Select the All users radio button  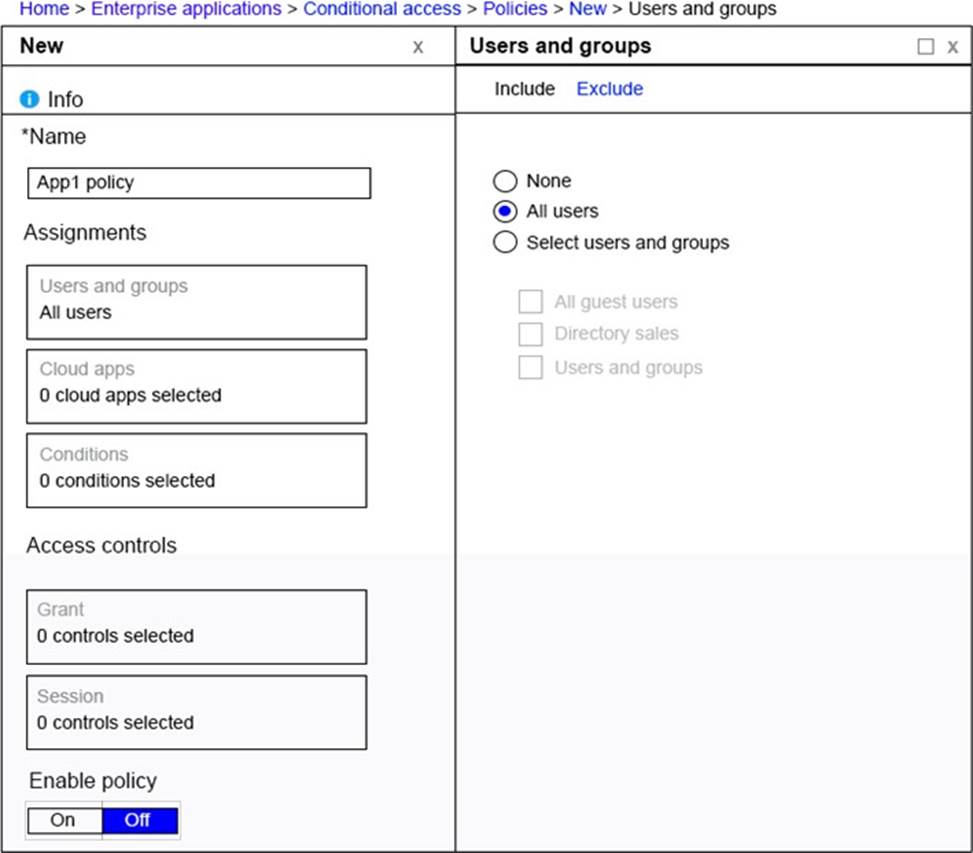tap(505, 211)
